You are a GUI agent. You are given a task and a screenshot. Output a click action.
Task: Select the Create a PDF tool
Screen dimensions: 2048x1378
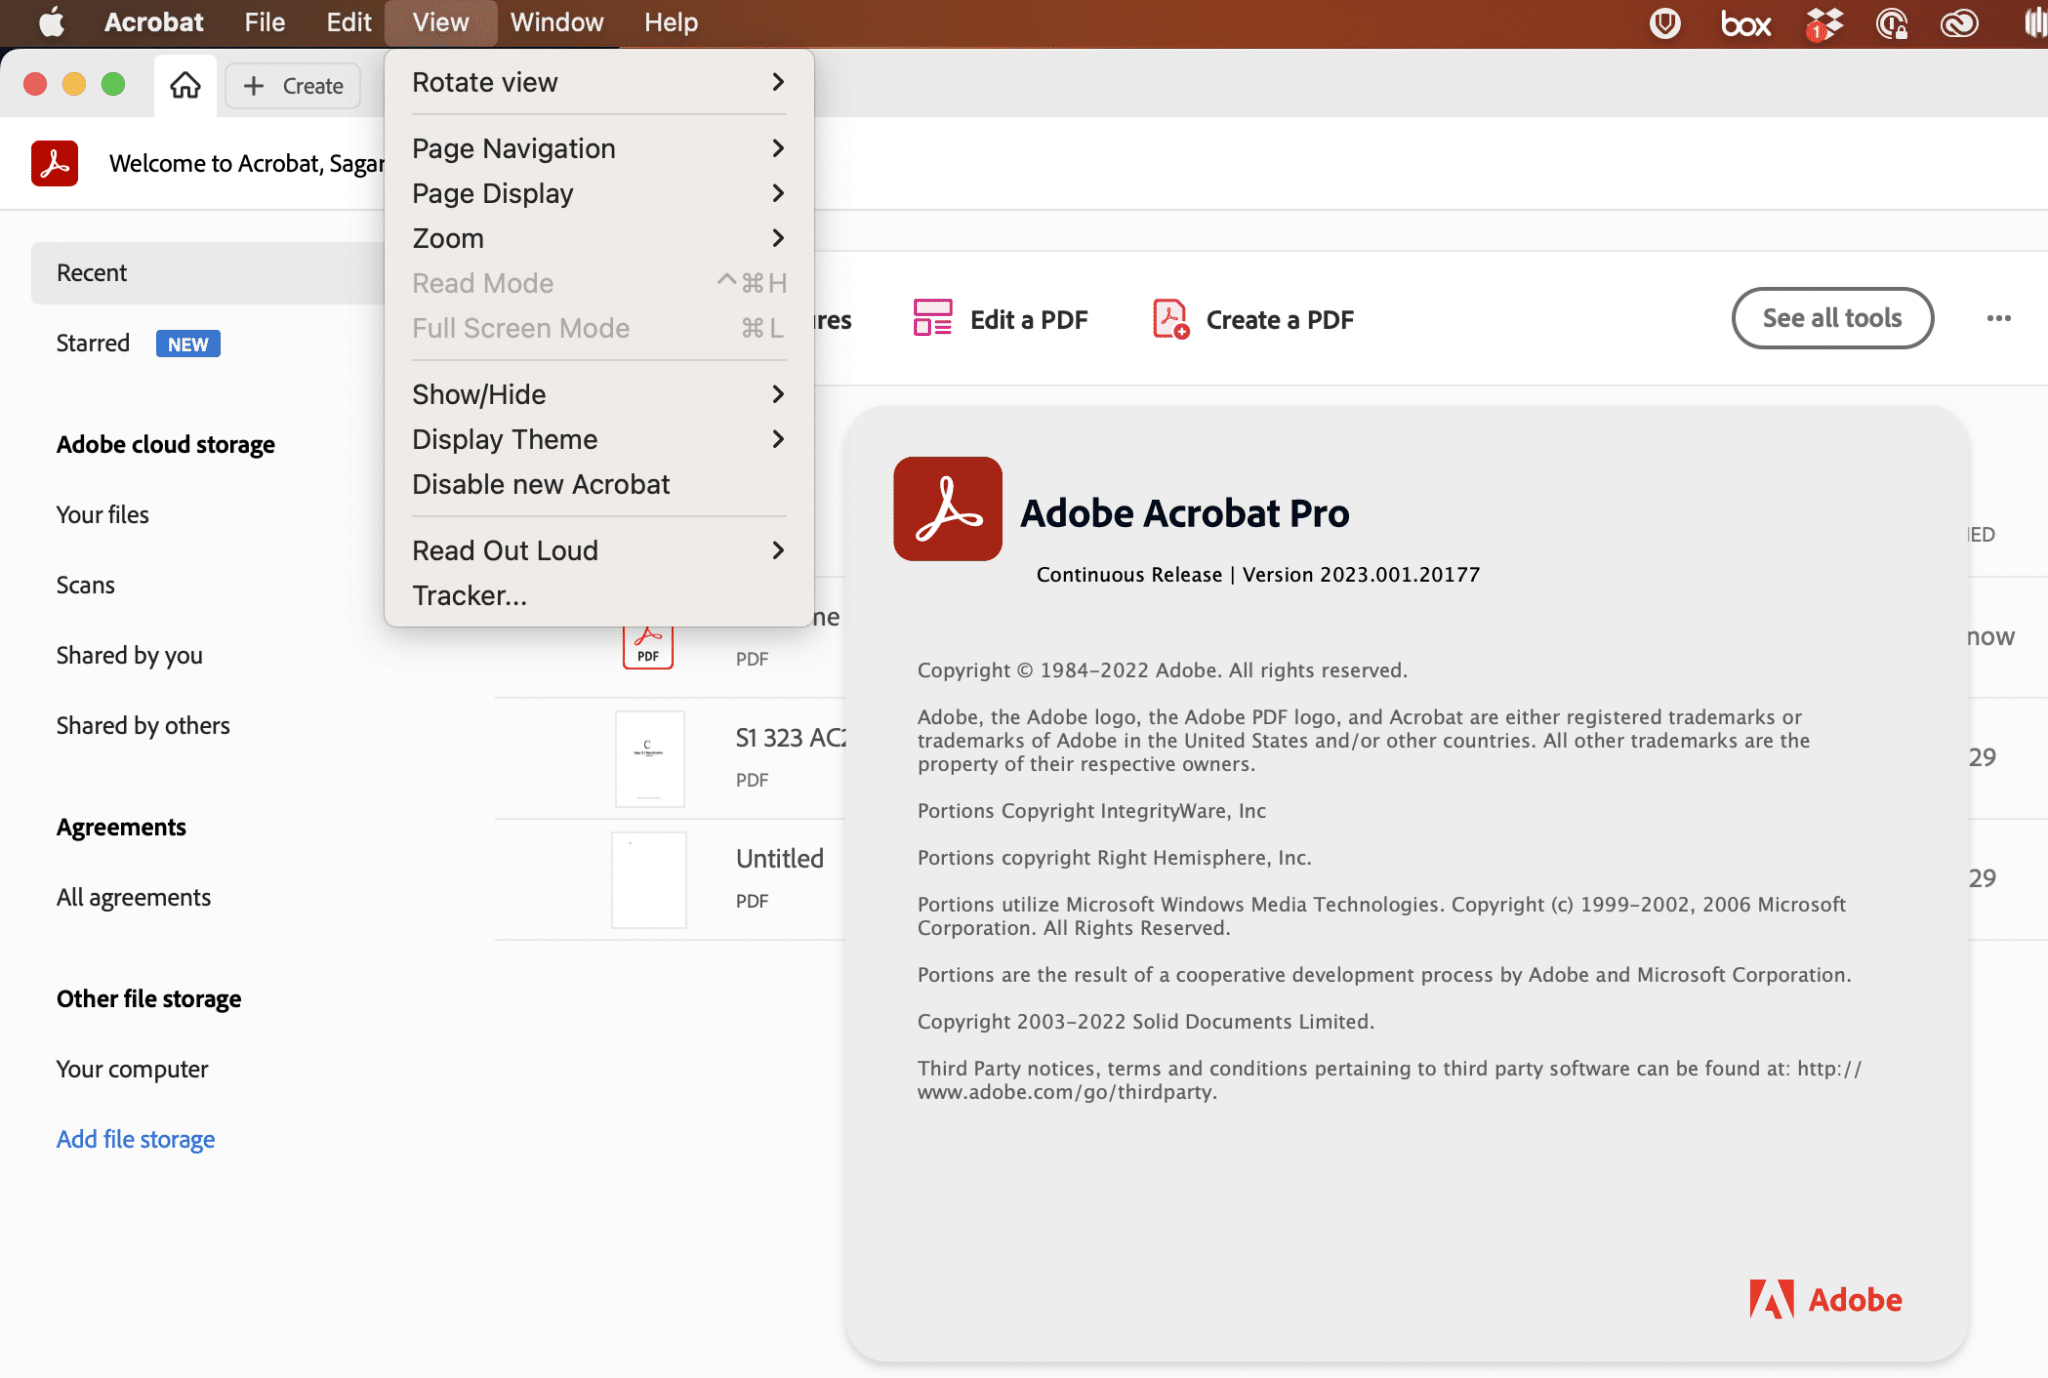1280,318
